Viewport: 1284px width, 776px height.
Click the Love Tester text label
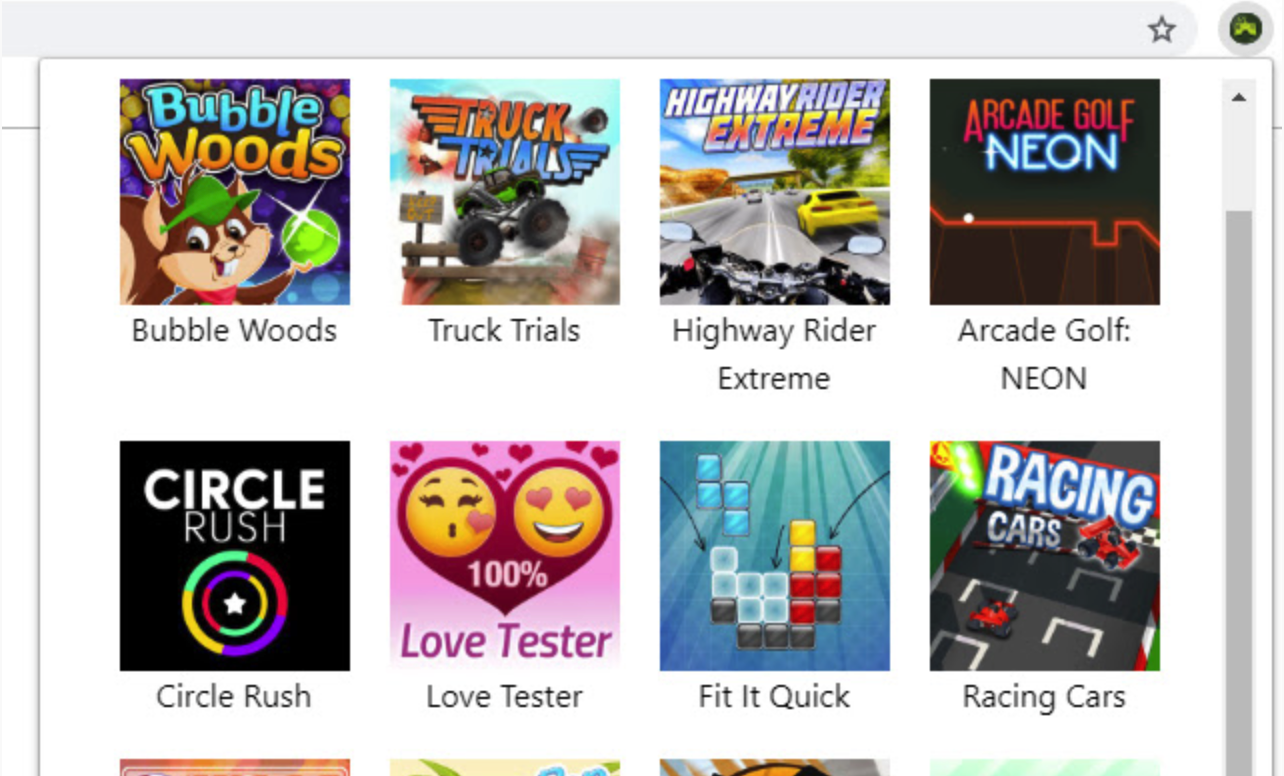(x=504, y=696)
